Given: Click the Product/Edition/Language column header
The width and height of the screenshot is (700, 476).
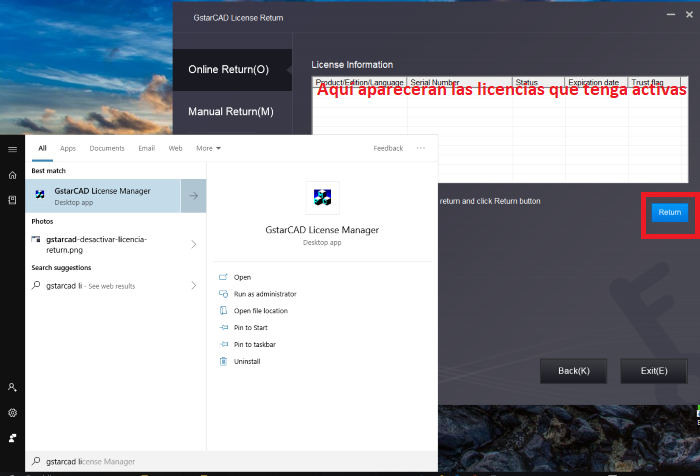Looking at the screenshot, I should pyautogui.click(x=360, y=82).
